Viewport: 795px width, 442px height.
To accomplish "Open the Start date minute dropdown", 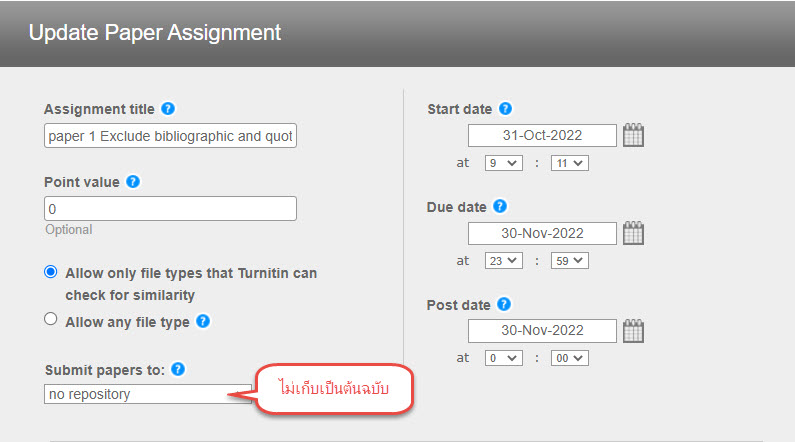I will 569,162.
